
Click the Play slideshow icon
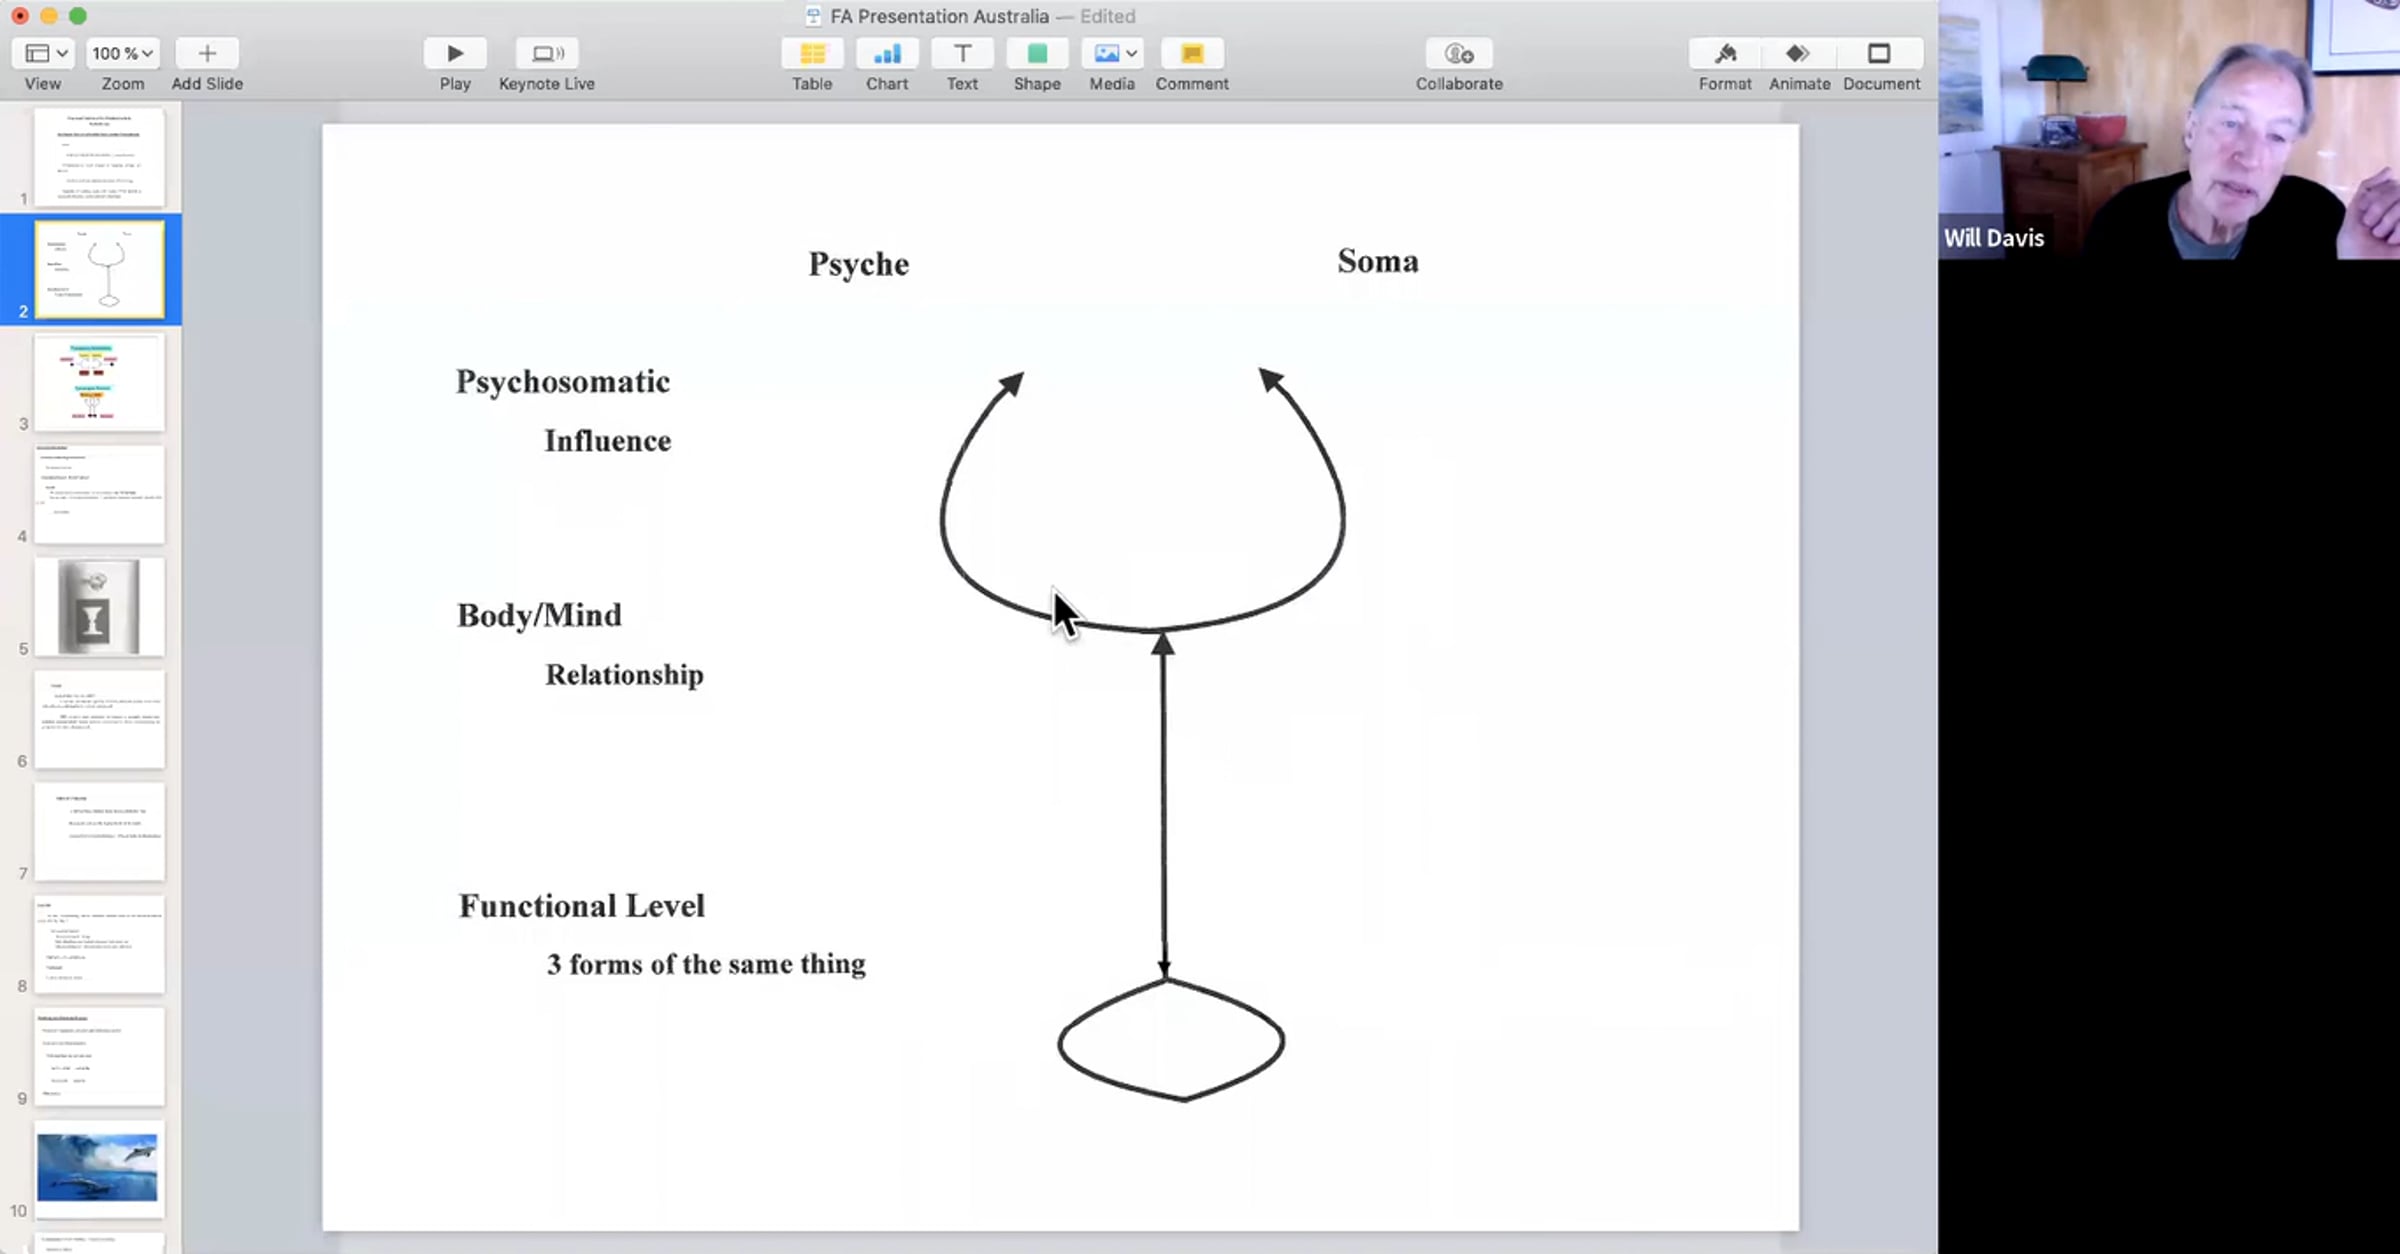455,53
